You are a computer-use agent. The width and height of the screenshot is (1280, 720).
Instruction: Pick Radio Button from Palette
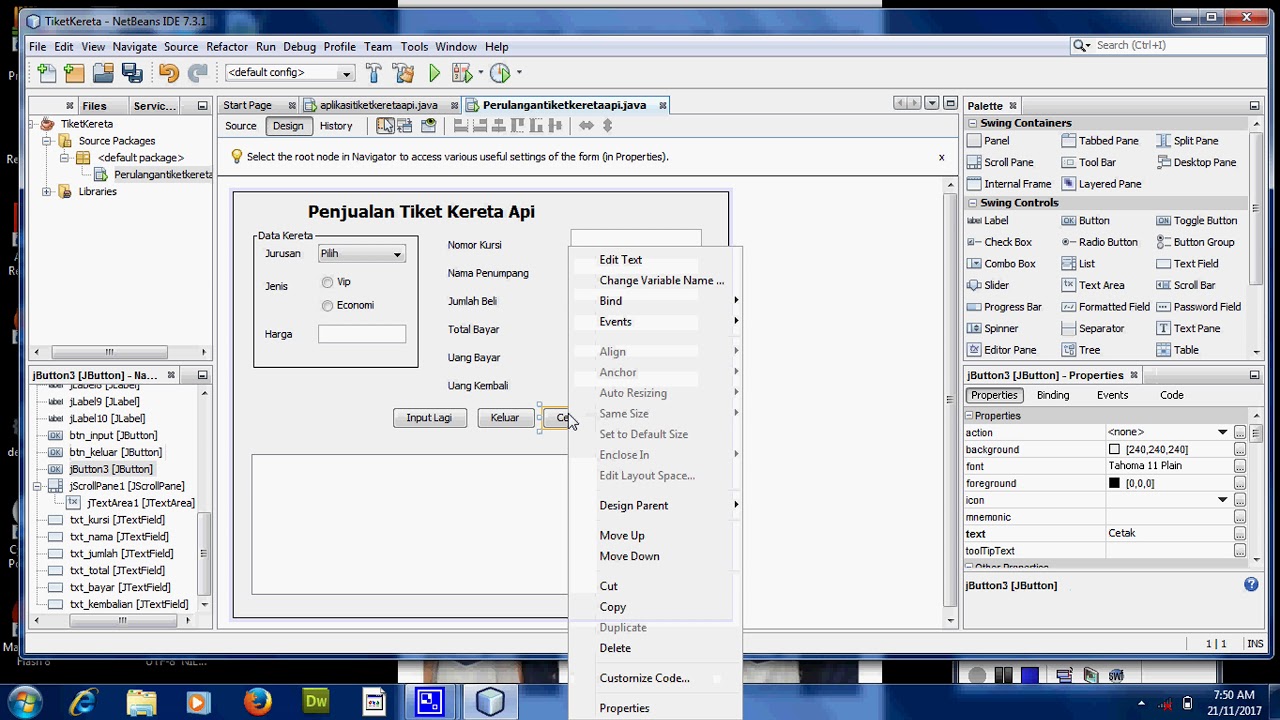(1100, 242)
